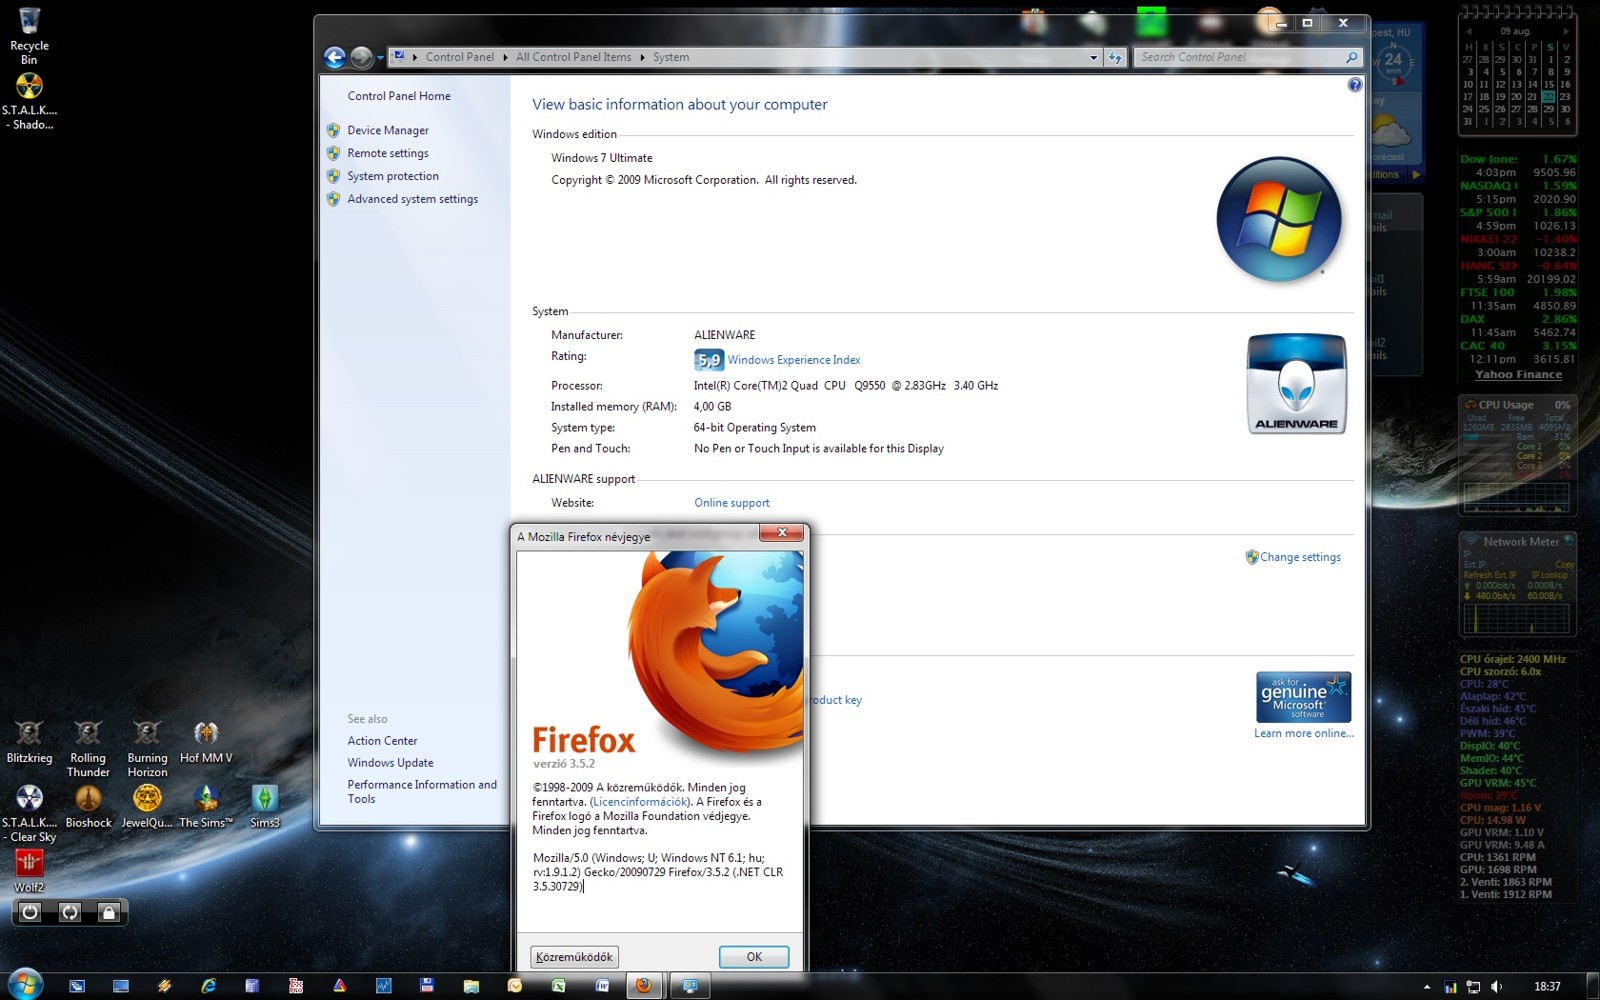Click OK in the Firefox about dialog
This screenshot has width=1600, height=1000.
coord(754,957)
